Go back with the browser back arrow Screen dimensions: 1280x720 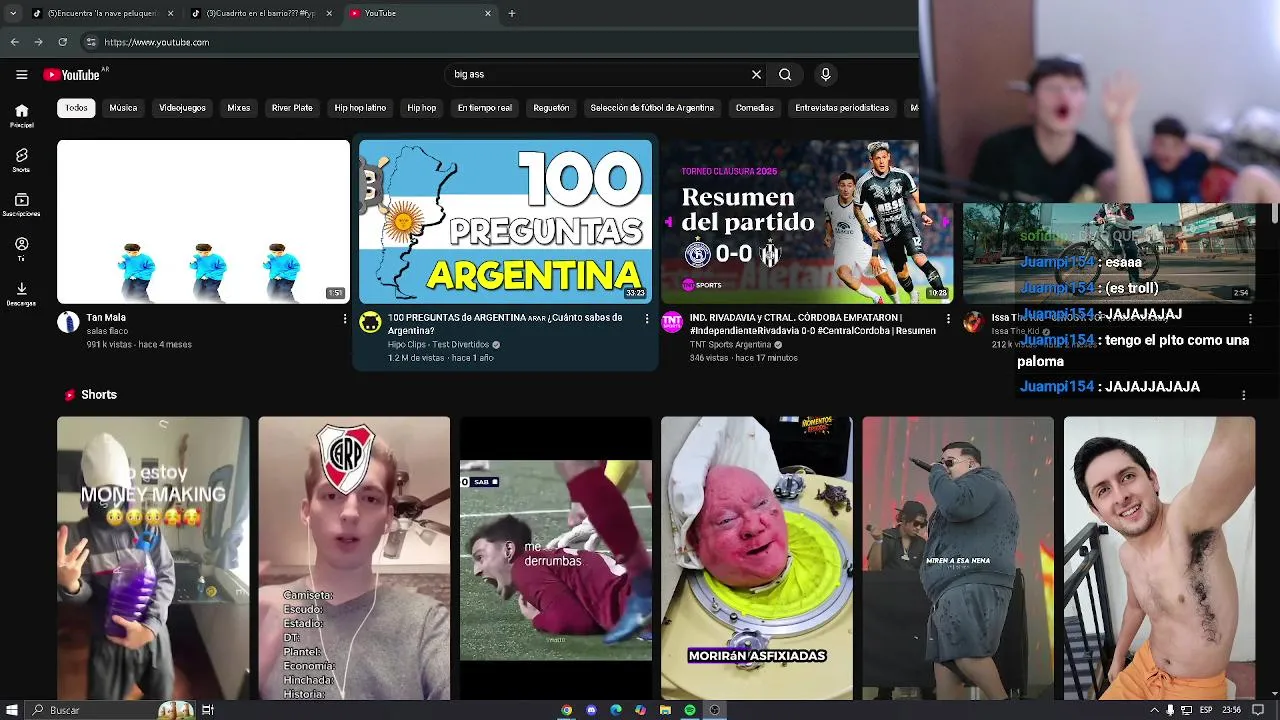click(15, 42)
